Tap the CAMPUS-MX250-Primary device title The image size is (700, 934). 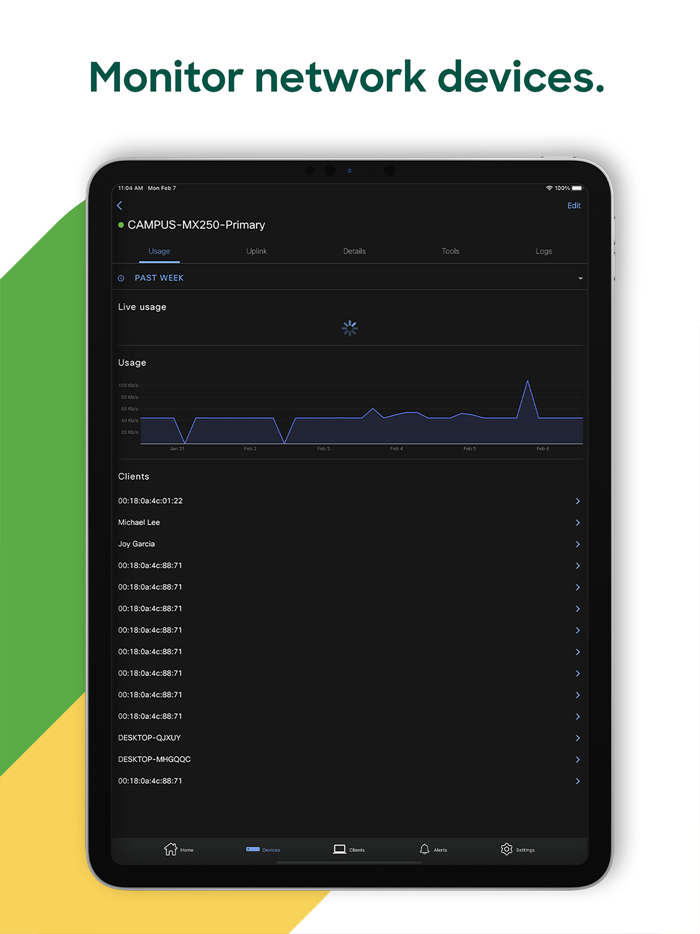[196, 225]
